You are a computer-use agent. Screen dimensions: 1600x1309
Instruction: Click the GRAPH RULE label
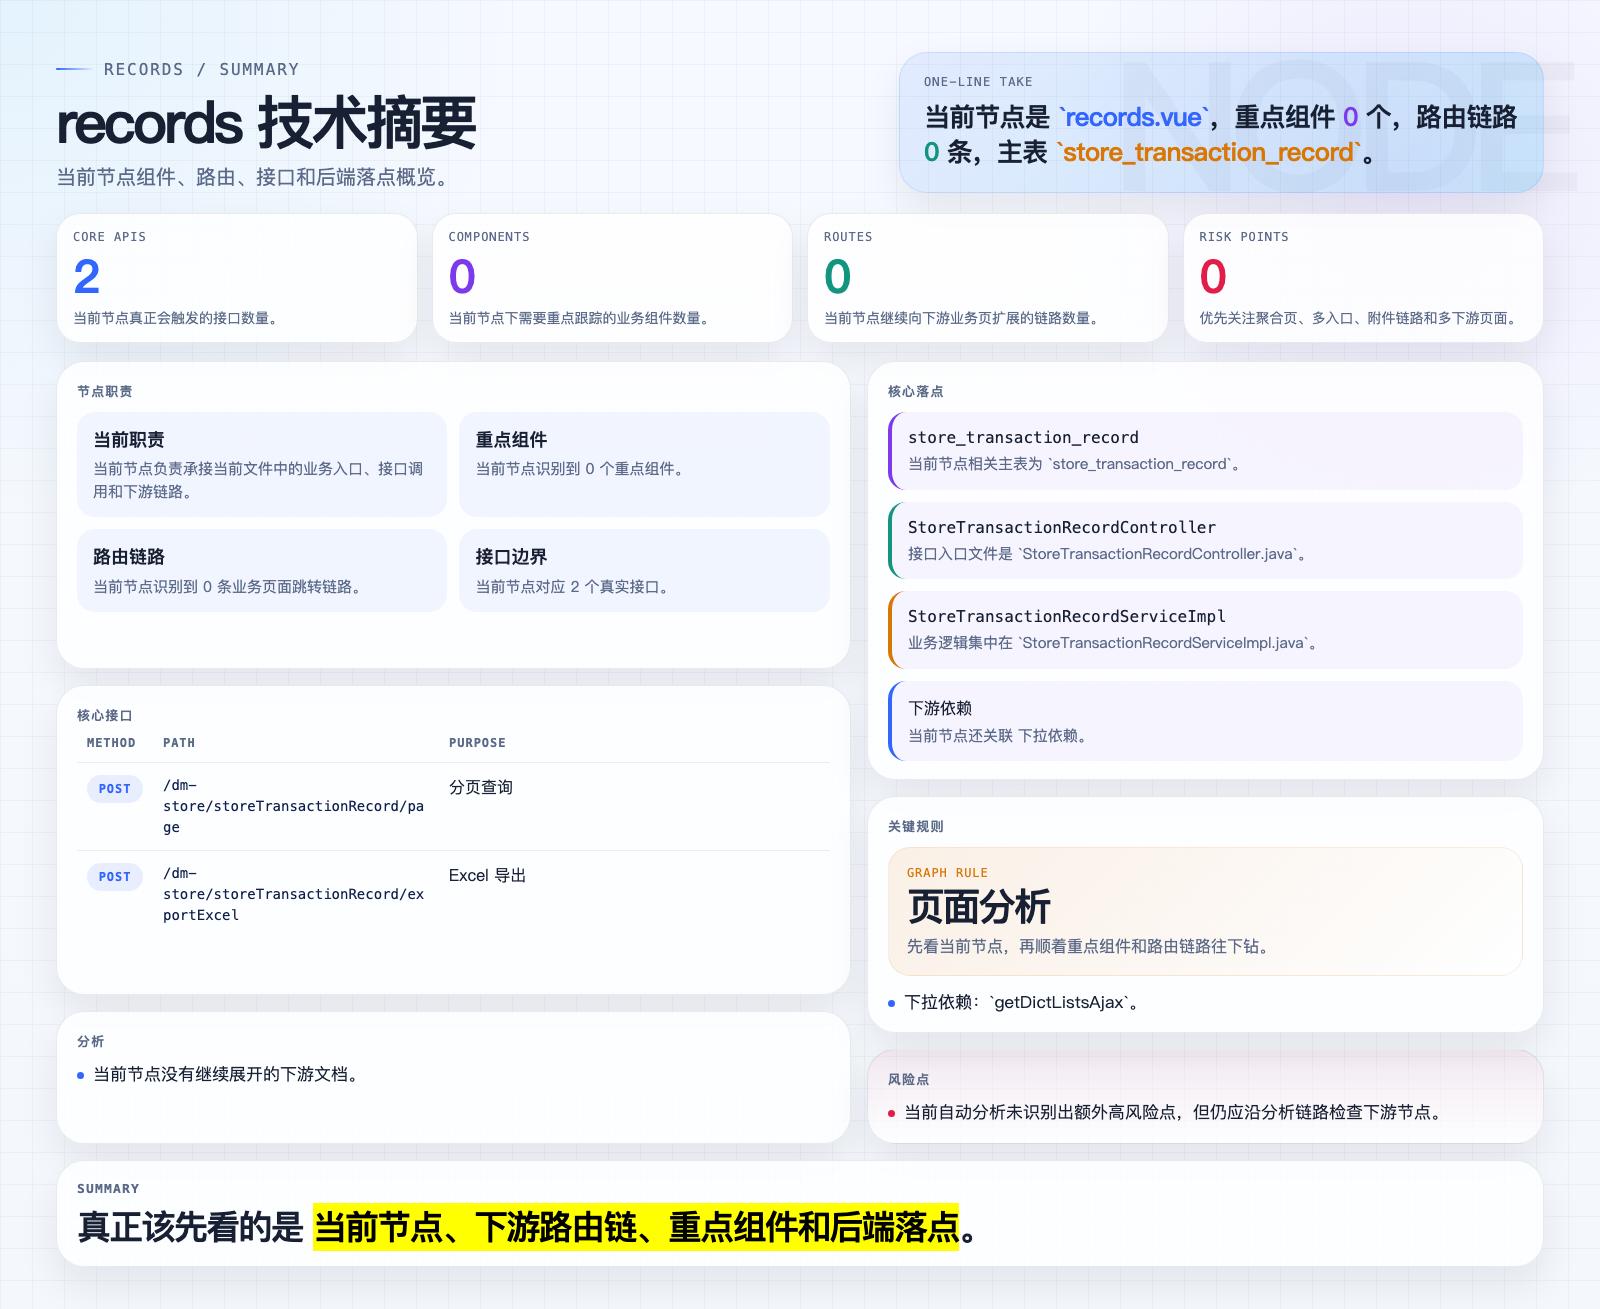tap(947, 873)
